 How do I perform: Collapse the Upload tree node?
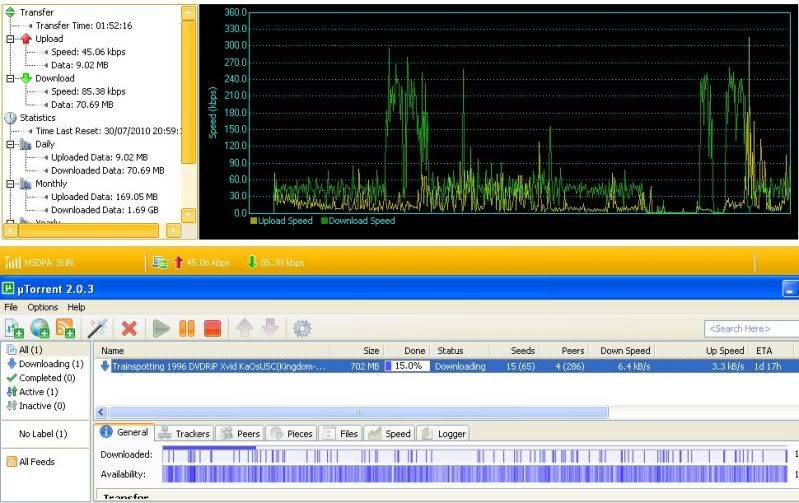click(x=10, y=39)
